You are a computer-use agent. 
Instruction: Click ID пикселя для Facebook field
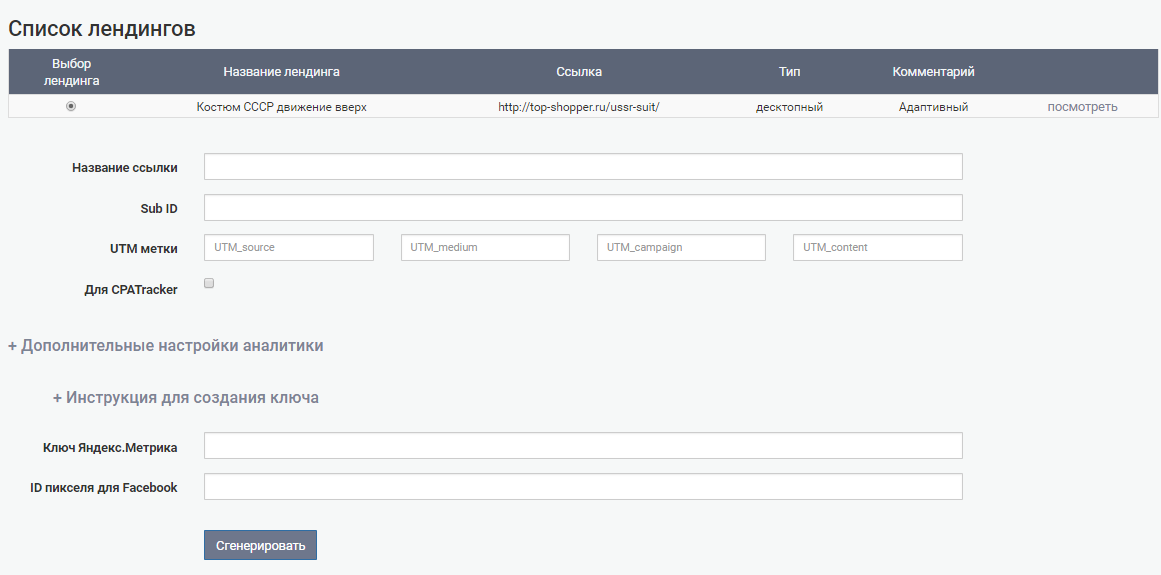click(583, 487)
